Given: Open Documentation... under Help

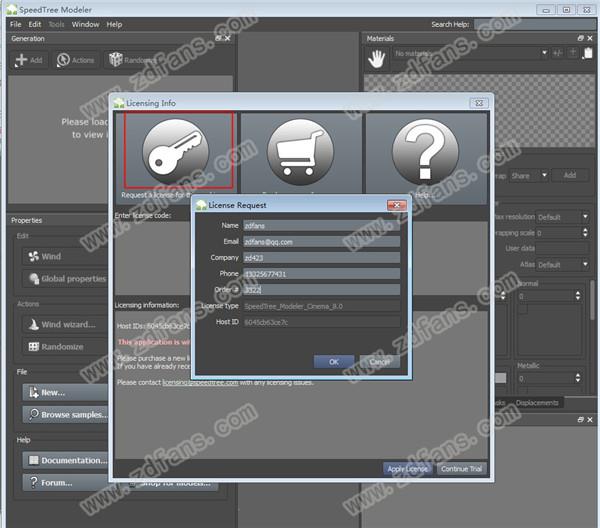Looking at the screenshot, I should 65,460.
